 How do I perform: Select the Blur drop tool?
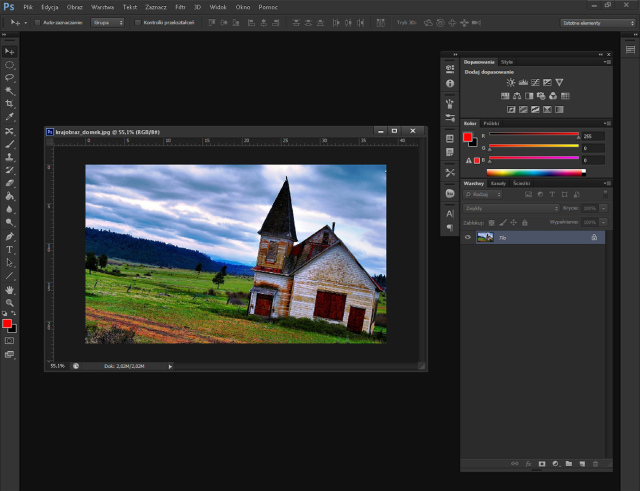pos(9,209)
